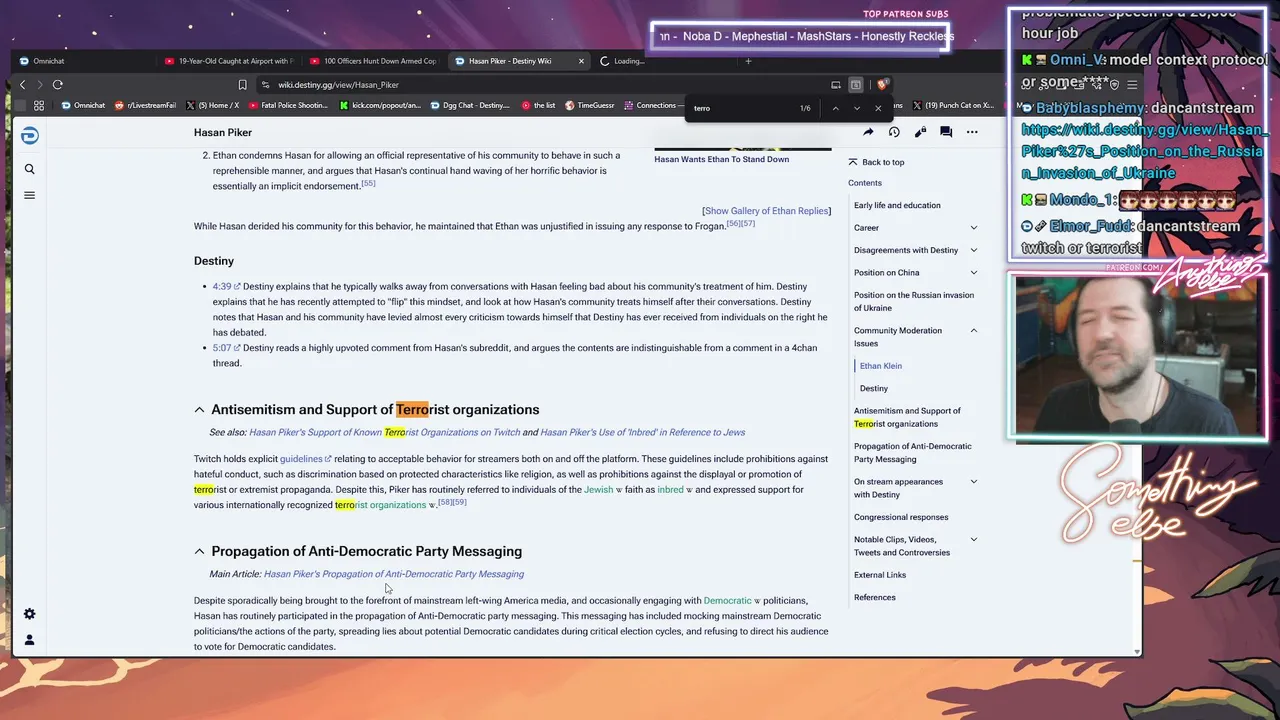Expand On stream appearances with Destiny chevron
Image resolution: width=1280 pixels, height=720 pixels.
pos(973,482)
